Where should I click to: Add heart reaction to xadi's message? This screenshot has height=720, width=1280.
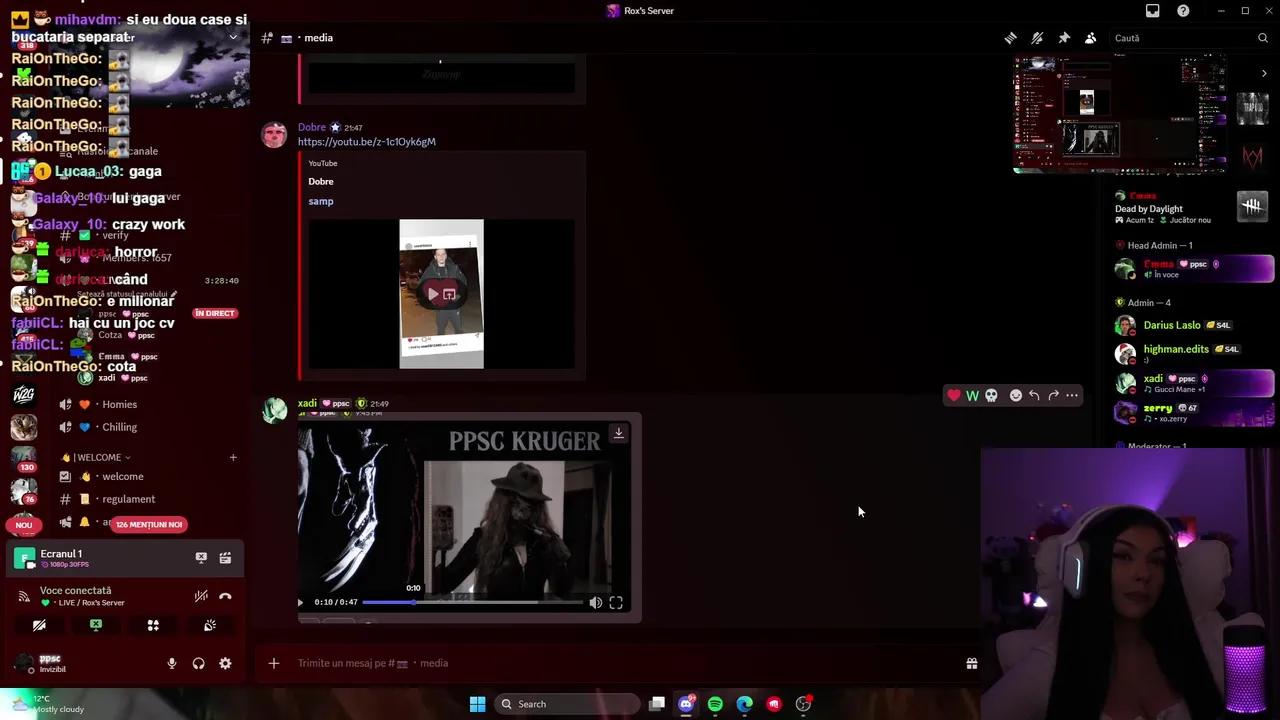954,396
